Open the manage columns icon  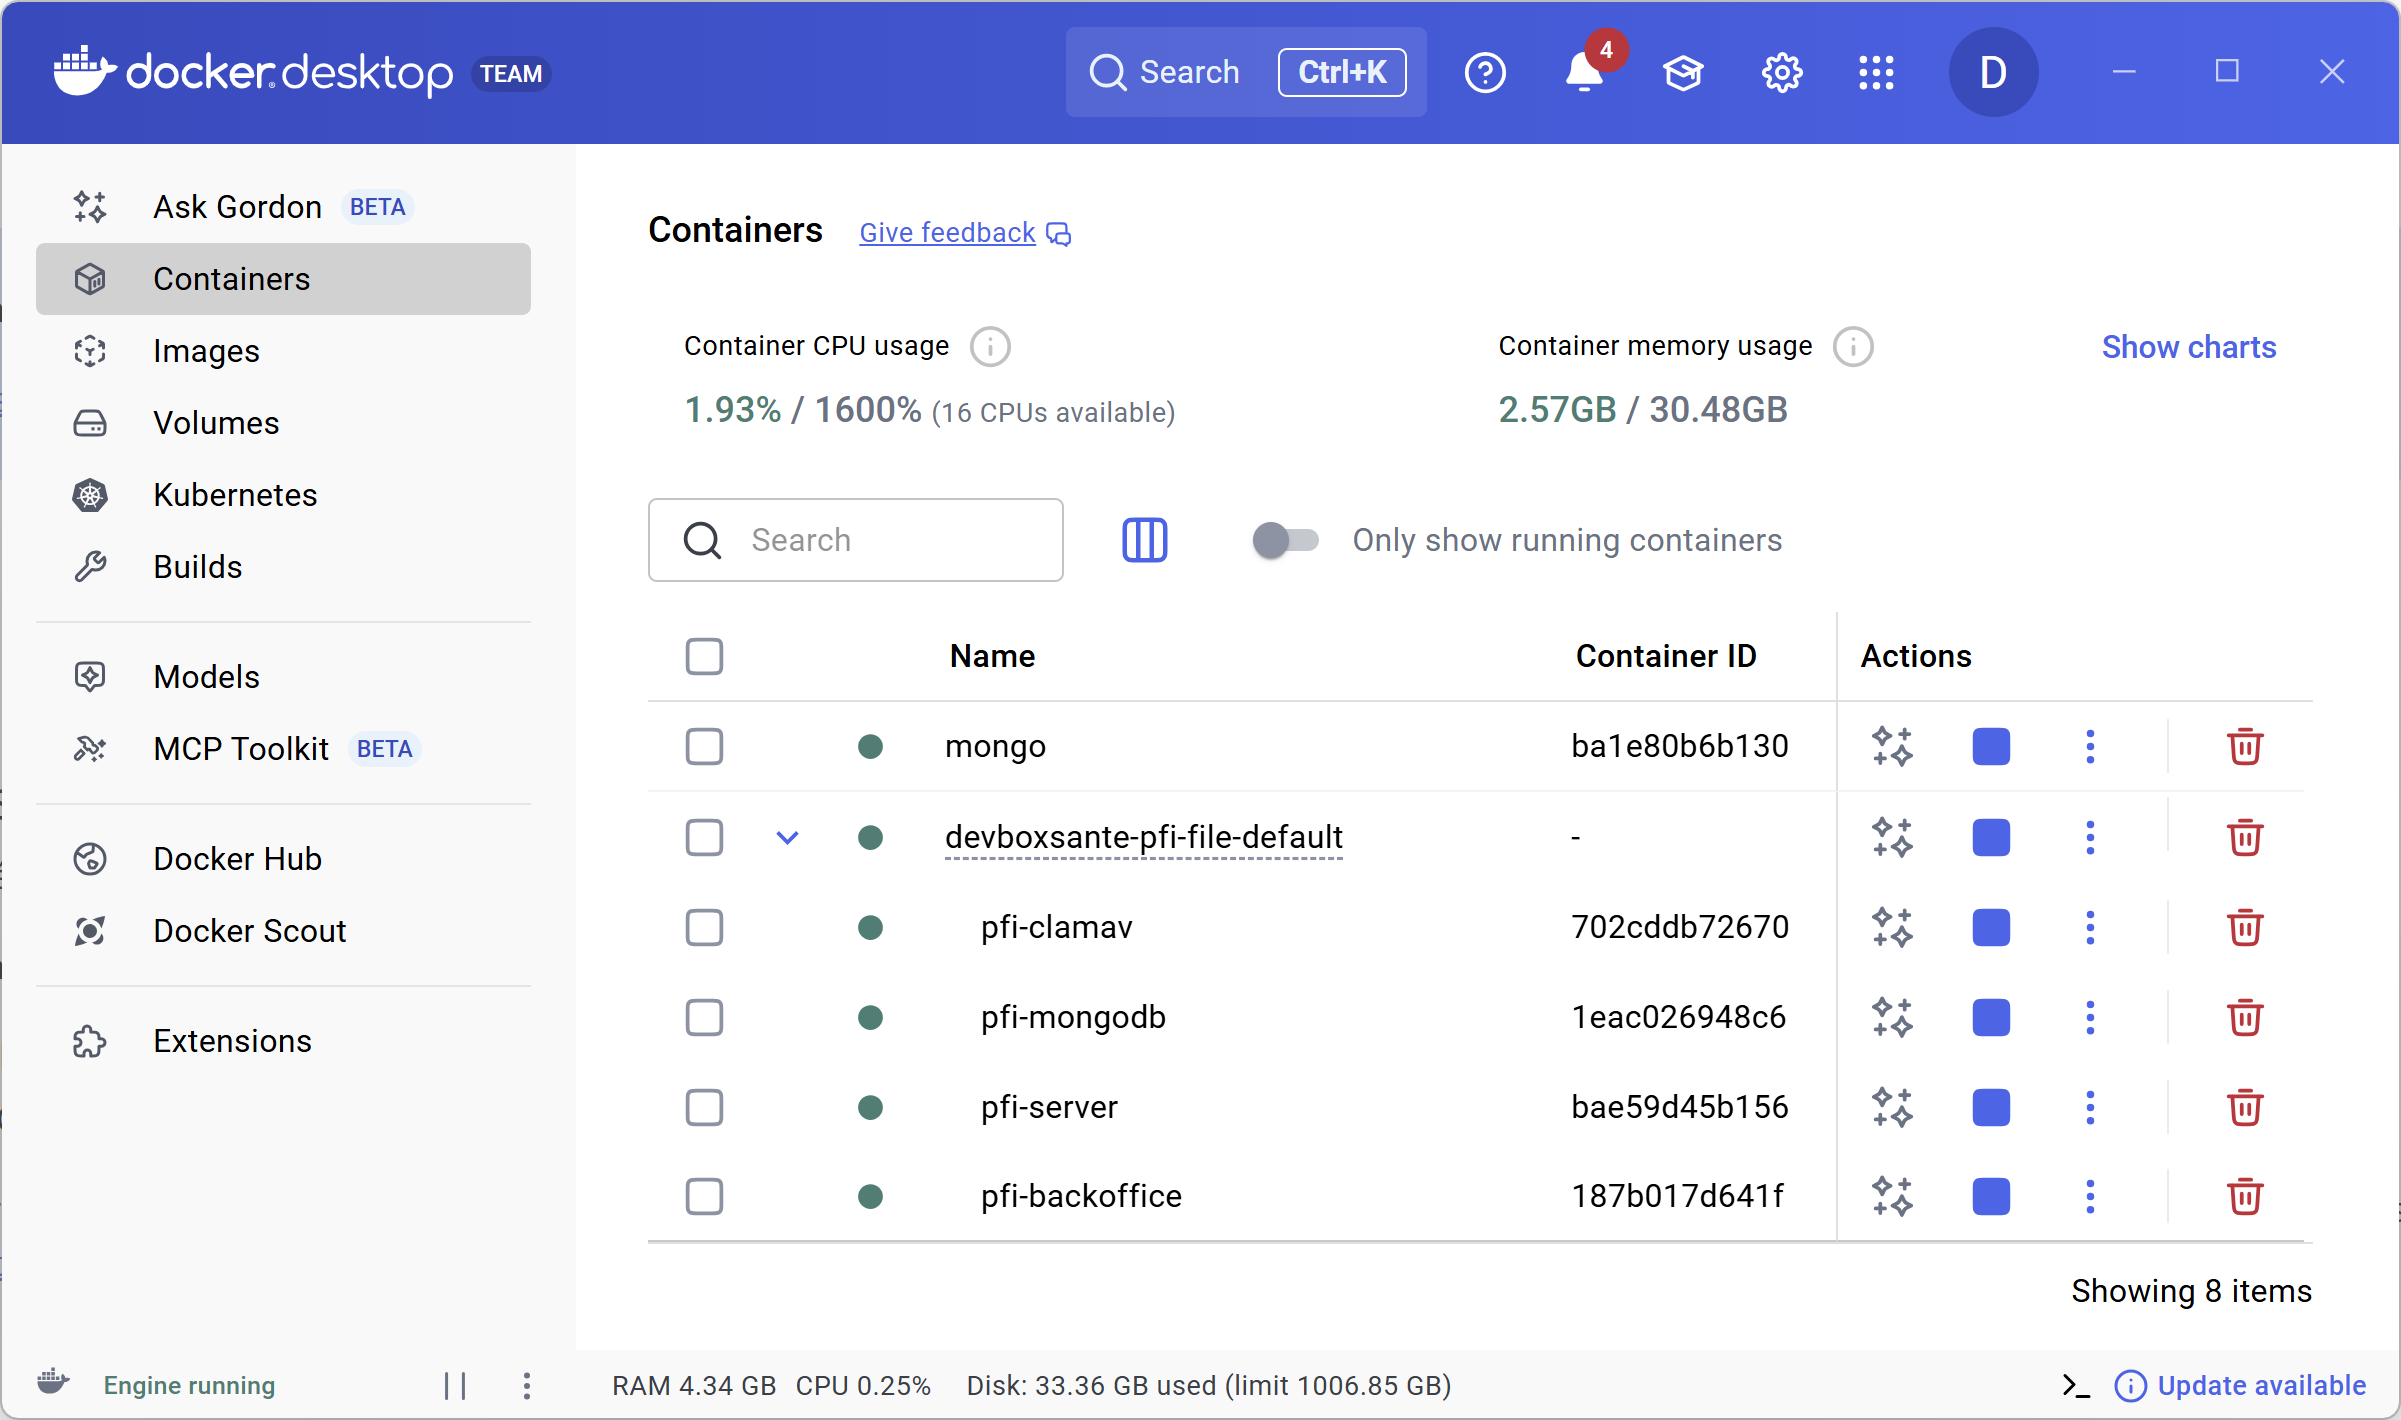click(1144, 540)
